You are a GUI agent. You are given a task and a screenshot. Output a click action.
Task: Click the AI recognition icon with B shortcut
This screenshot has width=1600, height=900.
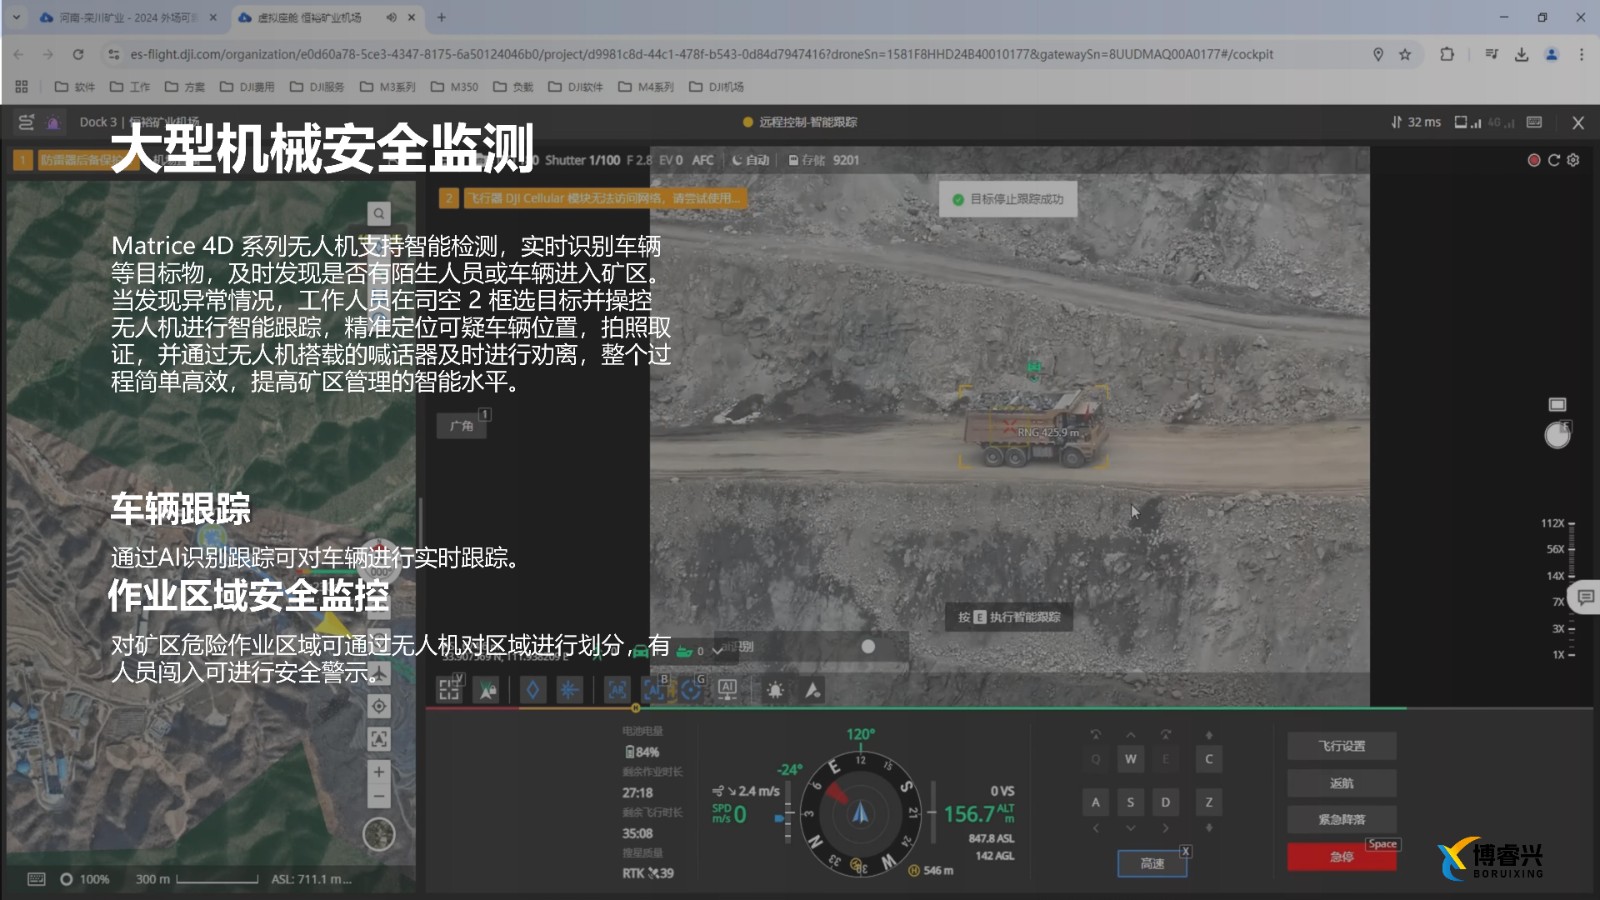pos(654,689)
